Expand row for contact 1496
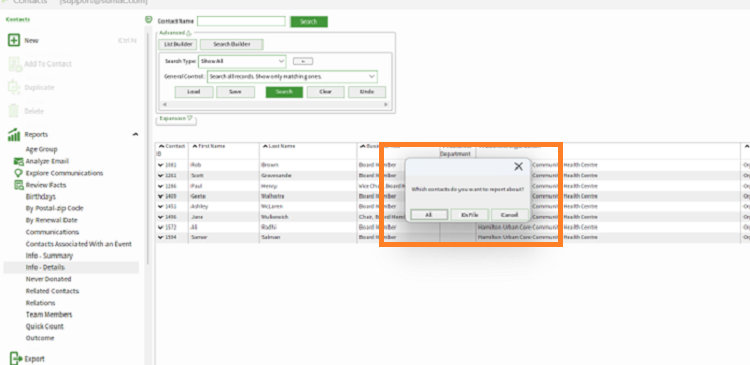Screen dimensions: 750x365 point(160,217)
